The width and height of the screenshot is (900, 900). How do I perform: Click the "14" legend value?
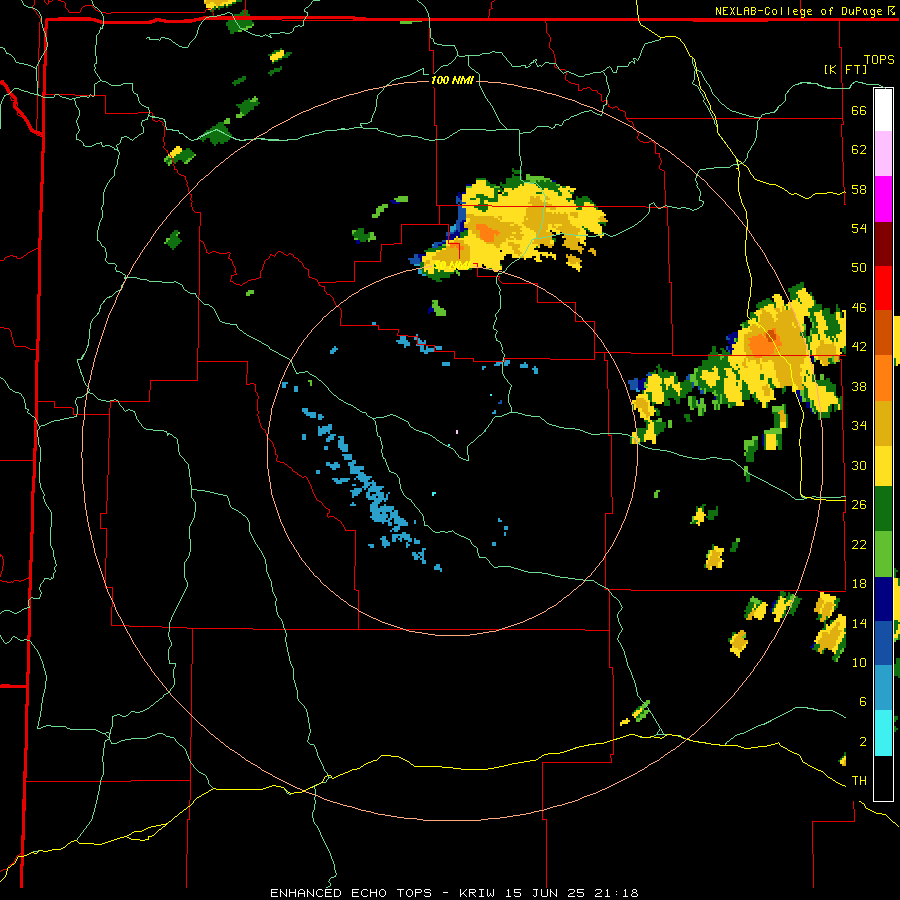[x=859, y=623]
